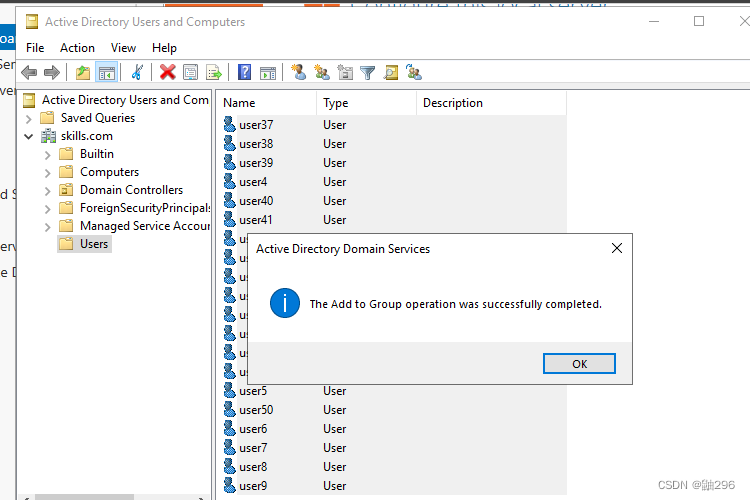Click OK in the dialog
This screenshot has width=750, height=500.
[x=579, y=364]
